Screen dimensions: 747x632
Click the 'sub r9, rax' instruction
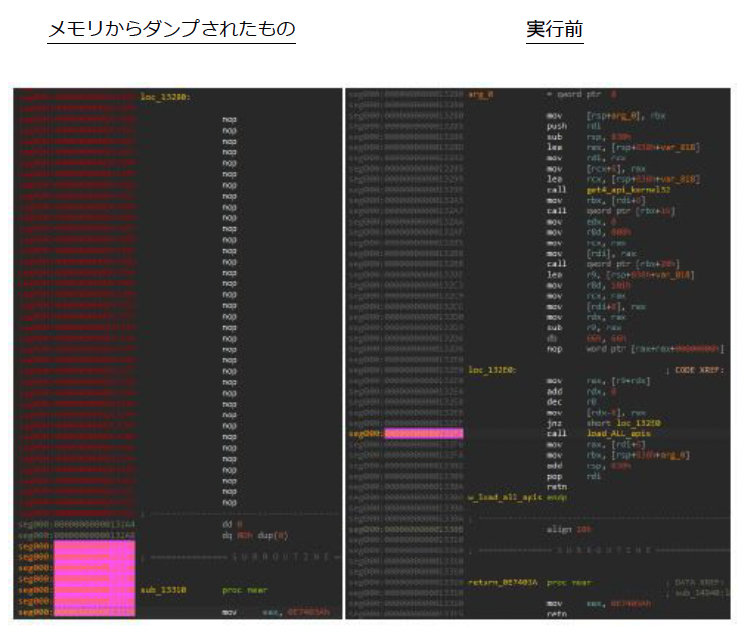pyautogui.click(x=584, y=328)
